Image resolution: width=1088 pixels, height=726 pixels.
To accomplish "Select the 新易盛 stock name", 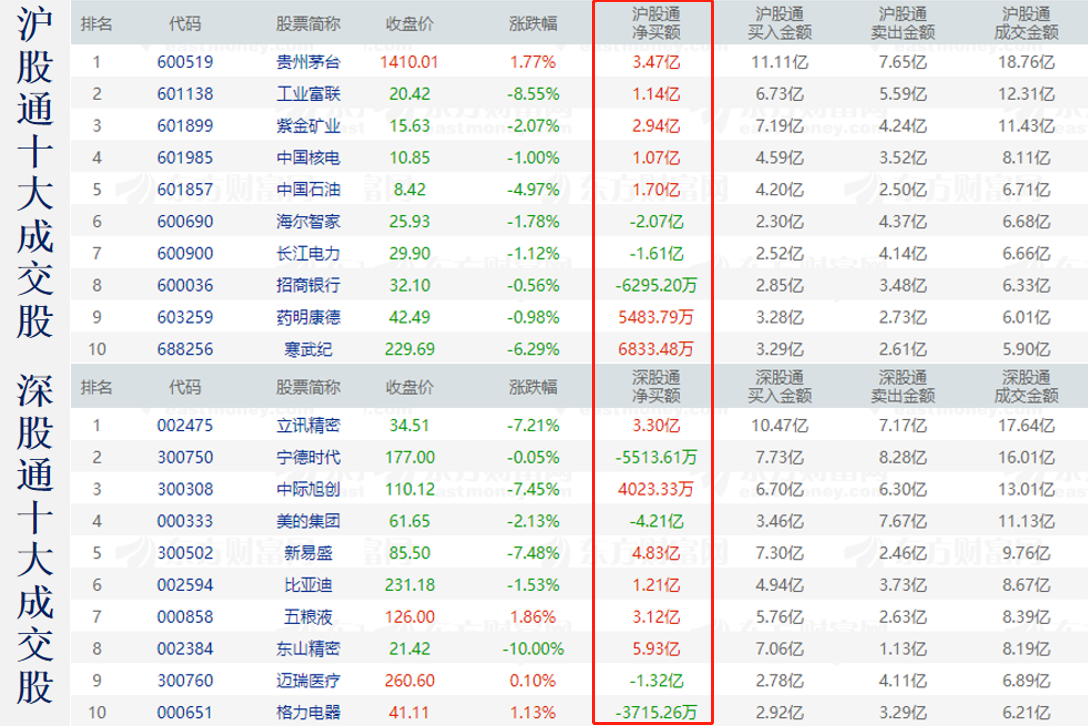I will point(308,553).
